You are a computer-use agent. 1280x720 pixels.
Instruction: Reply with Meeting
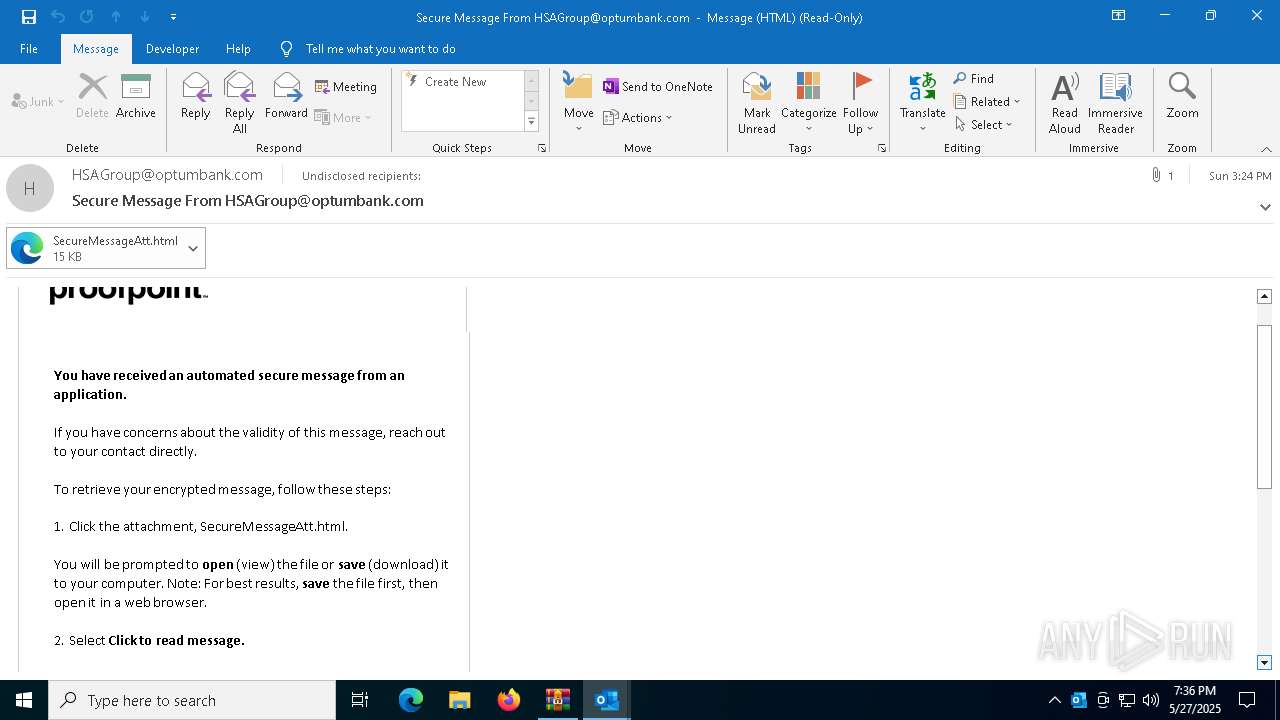click(346, 87)
